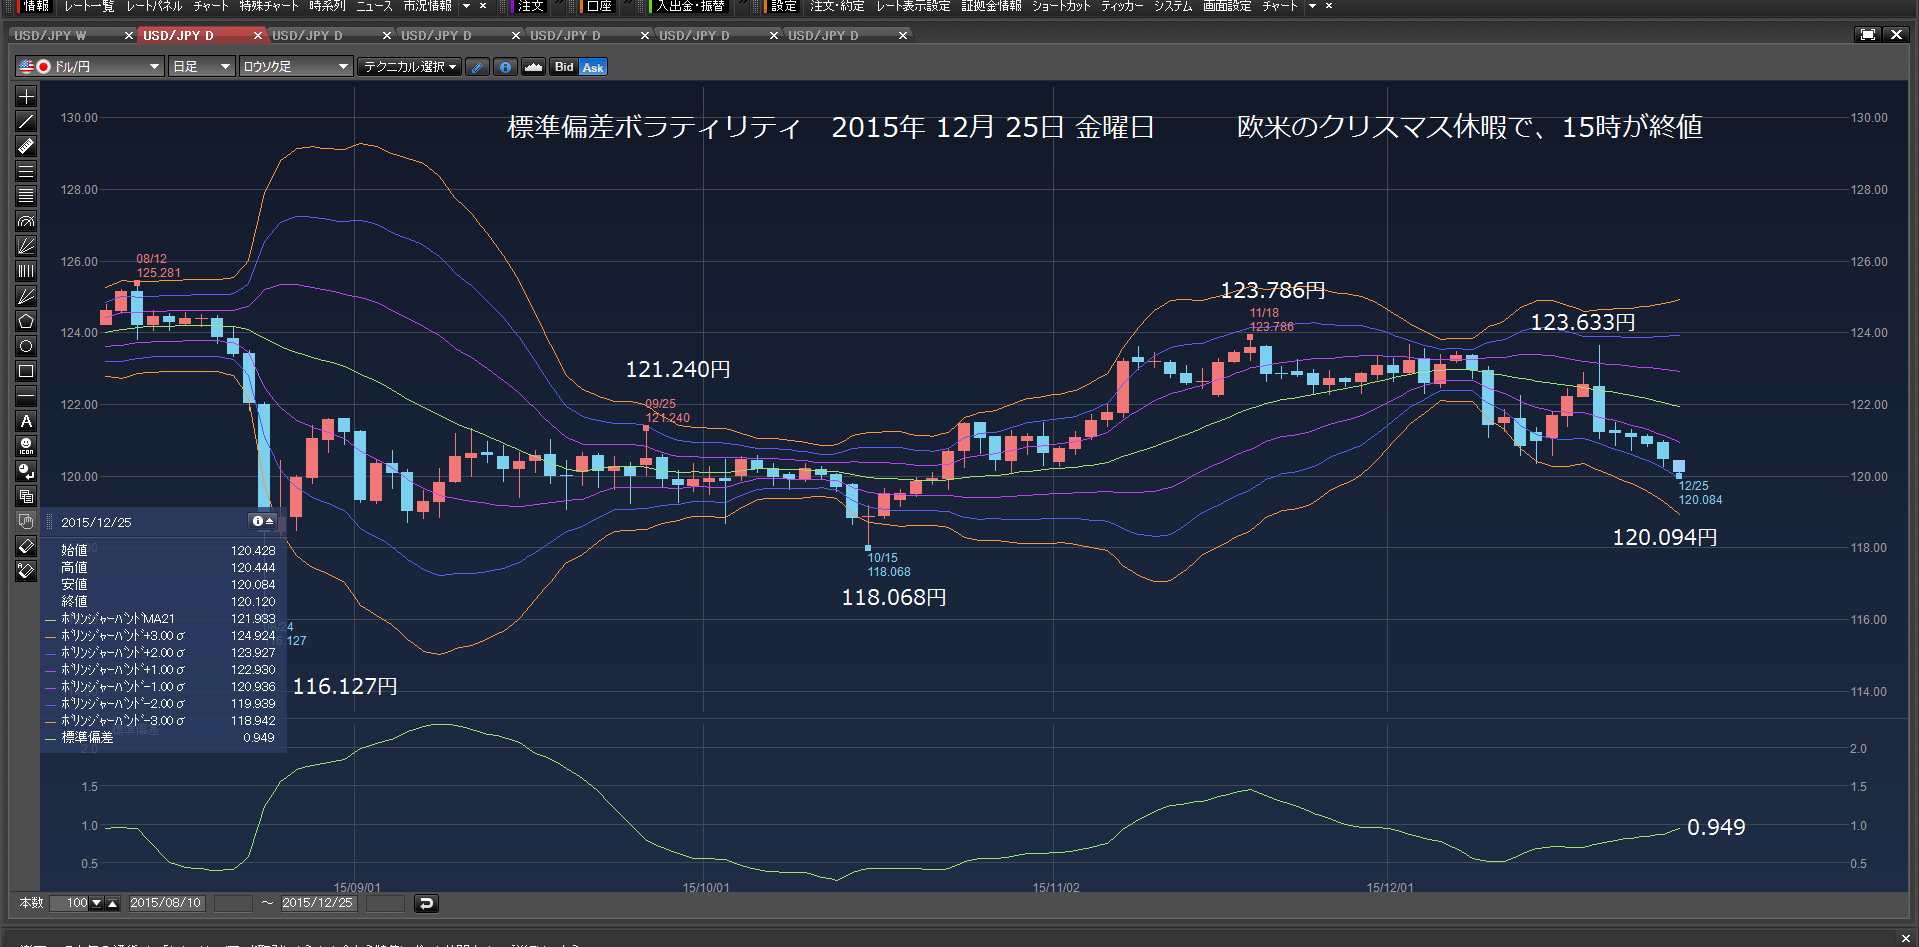Select the smiley ICON stamp tool
Viewport: 1919px width, 947px height.
click(x=26, y=446)
